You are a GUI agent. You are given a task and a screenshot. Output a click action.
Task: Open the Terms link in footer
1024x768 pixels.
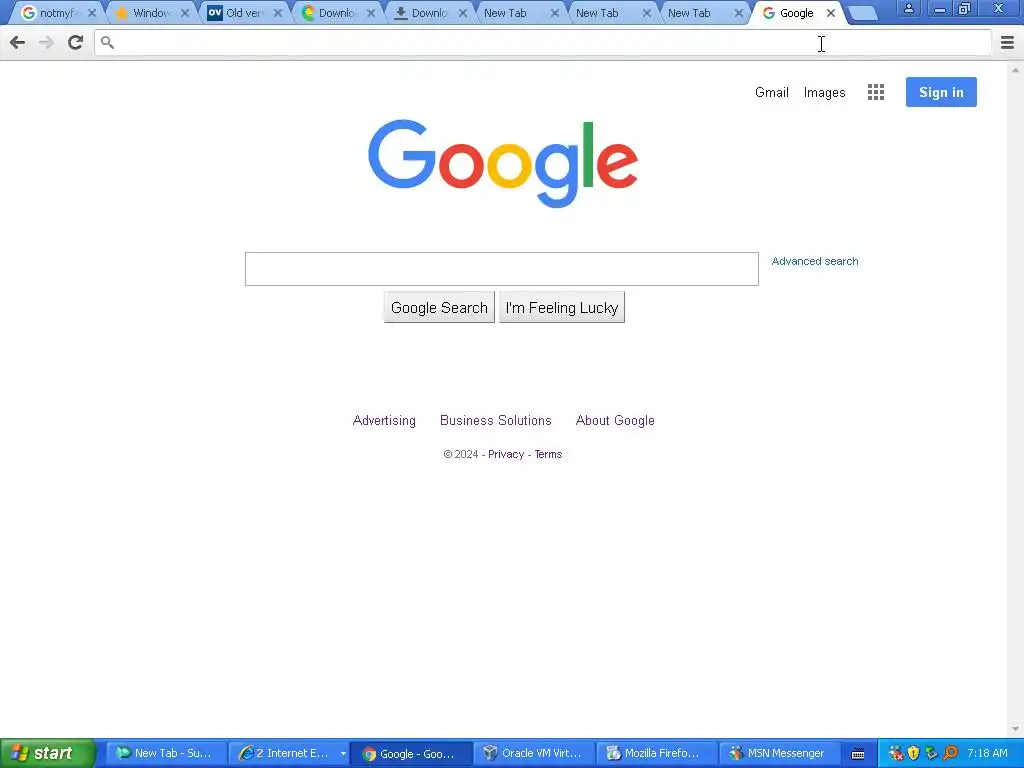coord(548,455)
